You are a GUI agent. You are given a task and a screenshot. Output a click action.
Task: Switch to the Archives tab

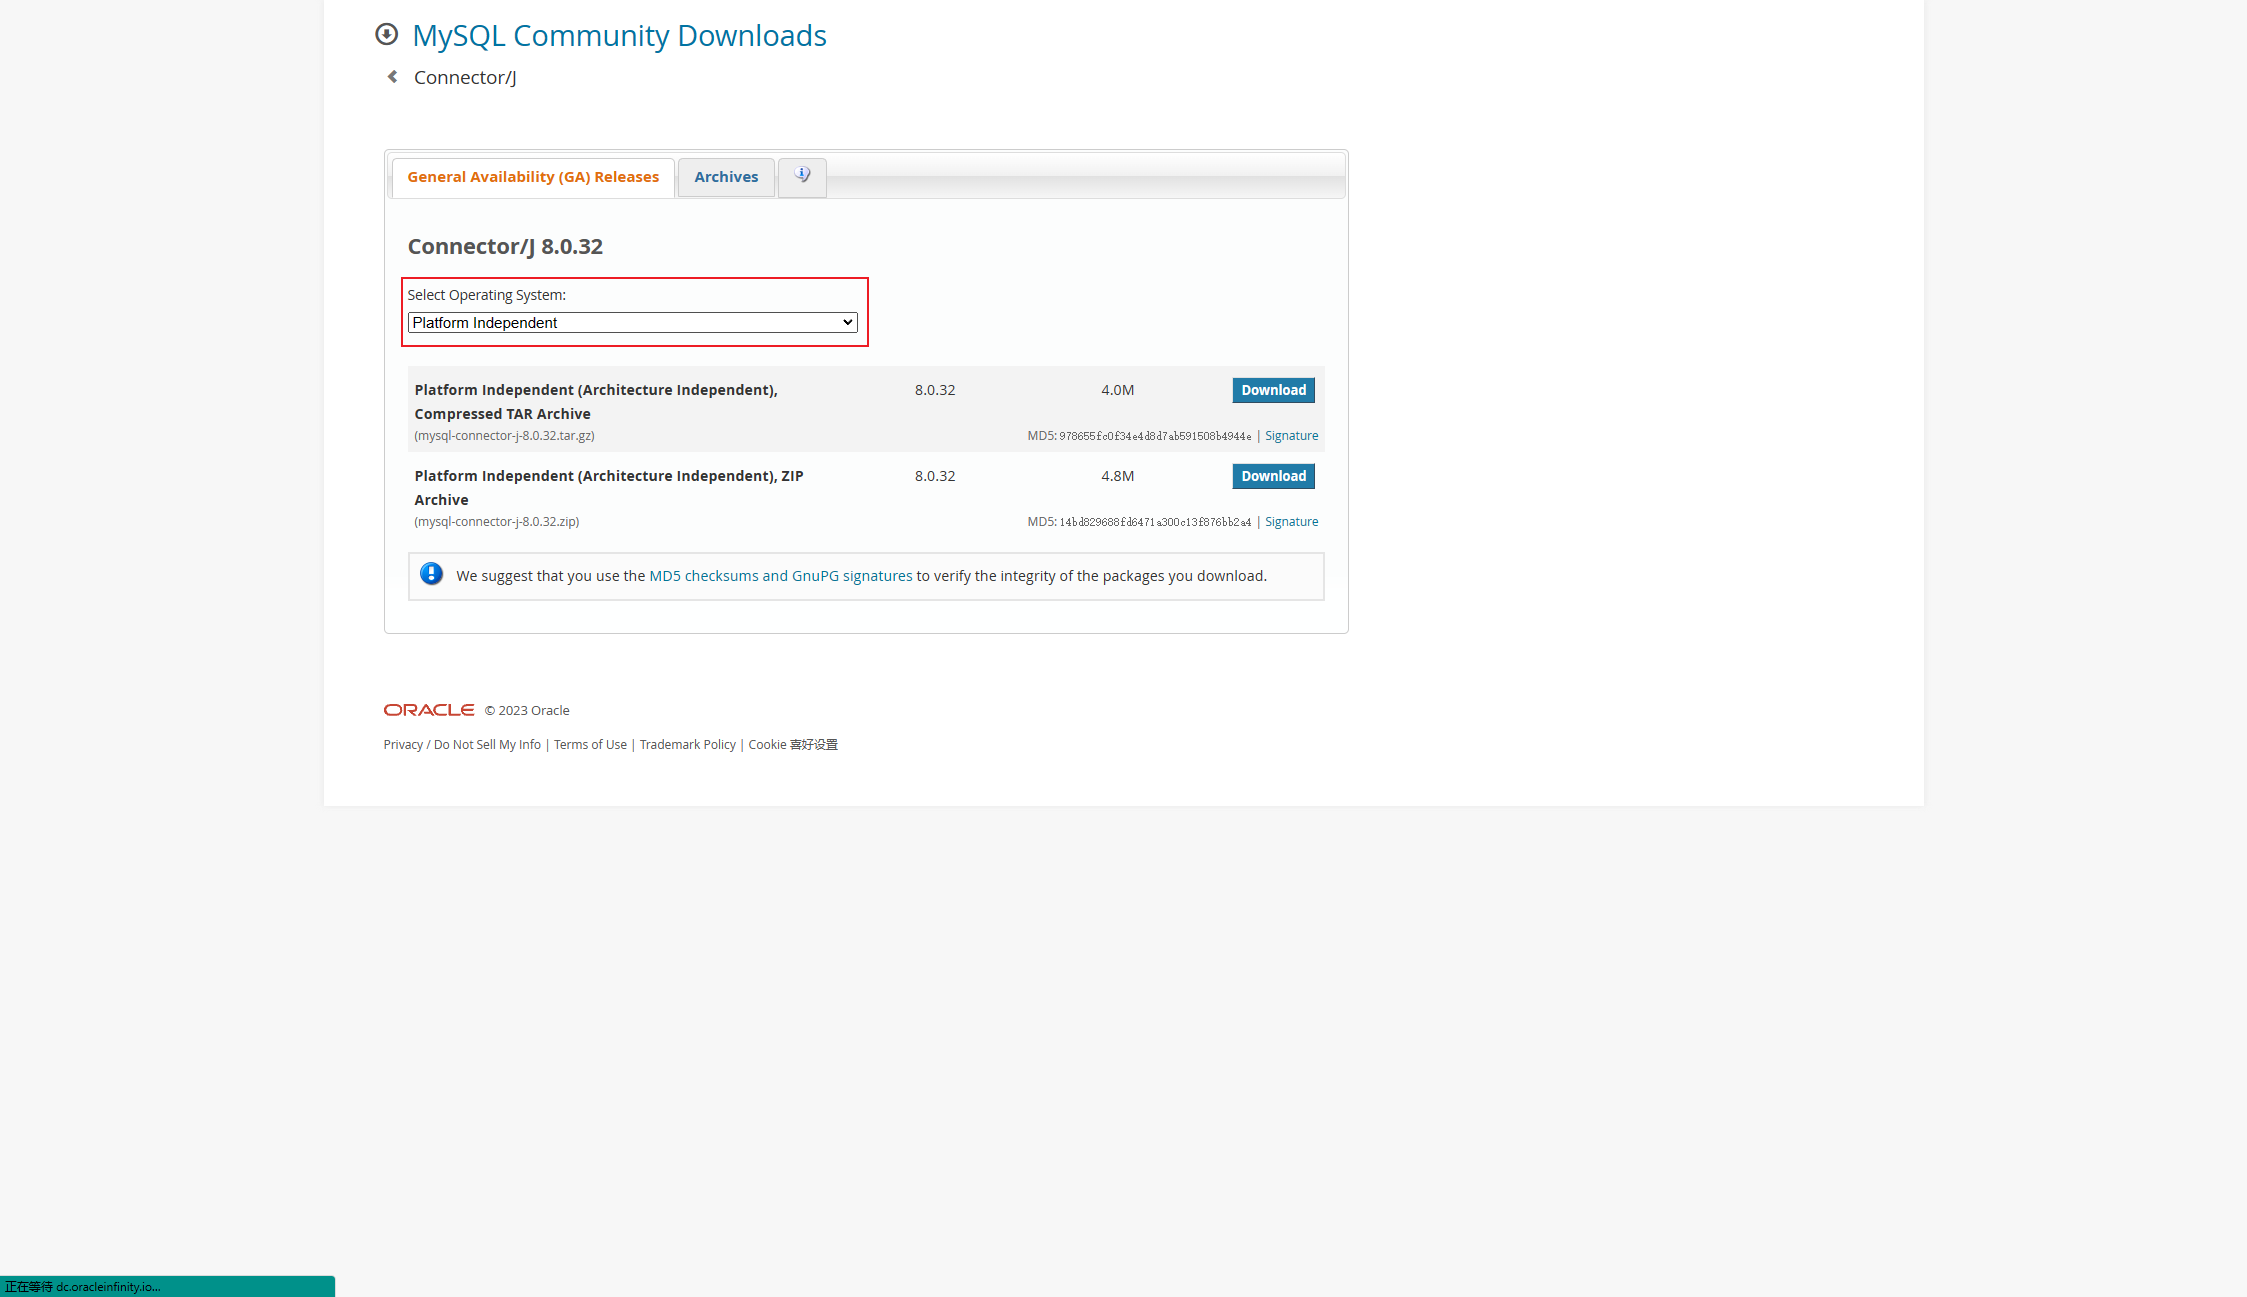(x=726, y=177)
